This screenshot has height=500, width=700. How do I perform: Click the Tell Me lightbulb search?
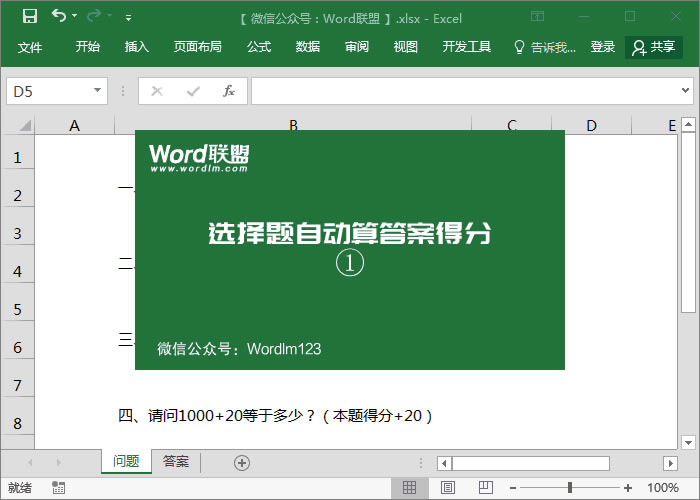point(545,47)
